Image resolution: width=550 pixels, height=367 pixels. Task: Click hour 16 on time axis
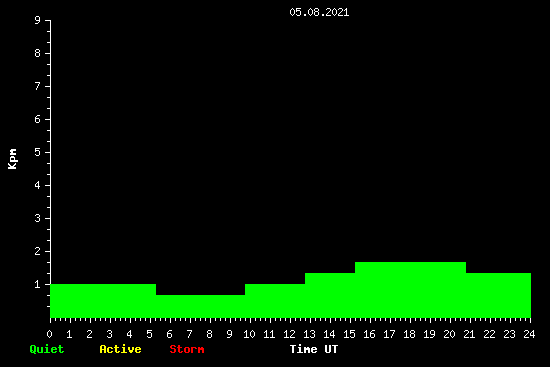369,334
